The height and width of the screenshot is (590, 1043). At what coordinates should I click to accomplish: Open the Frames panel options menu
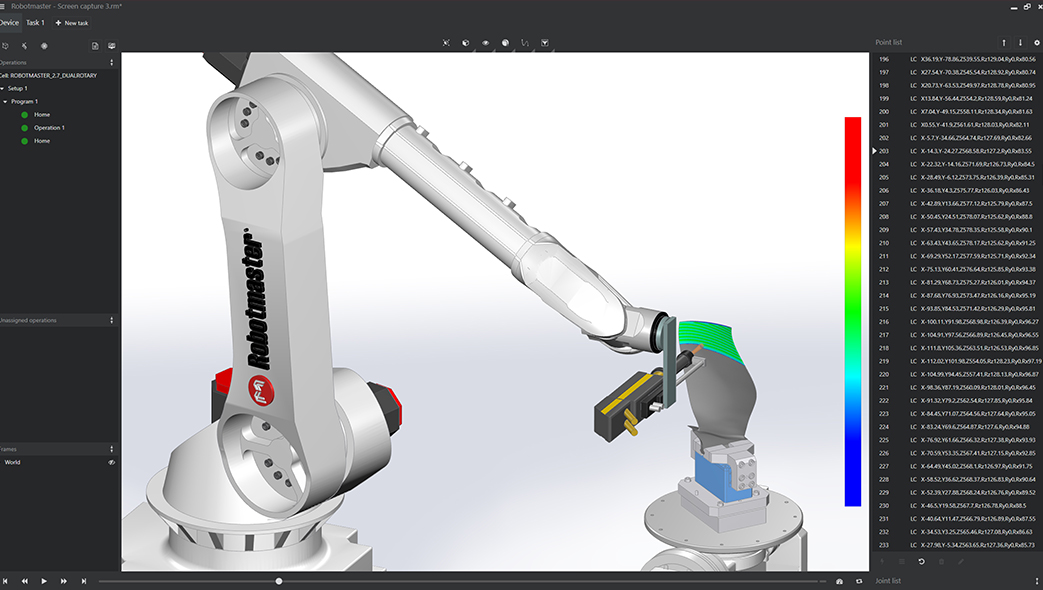point(111,449)
